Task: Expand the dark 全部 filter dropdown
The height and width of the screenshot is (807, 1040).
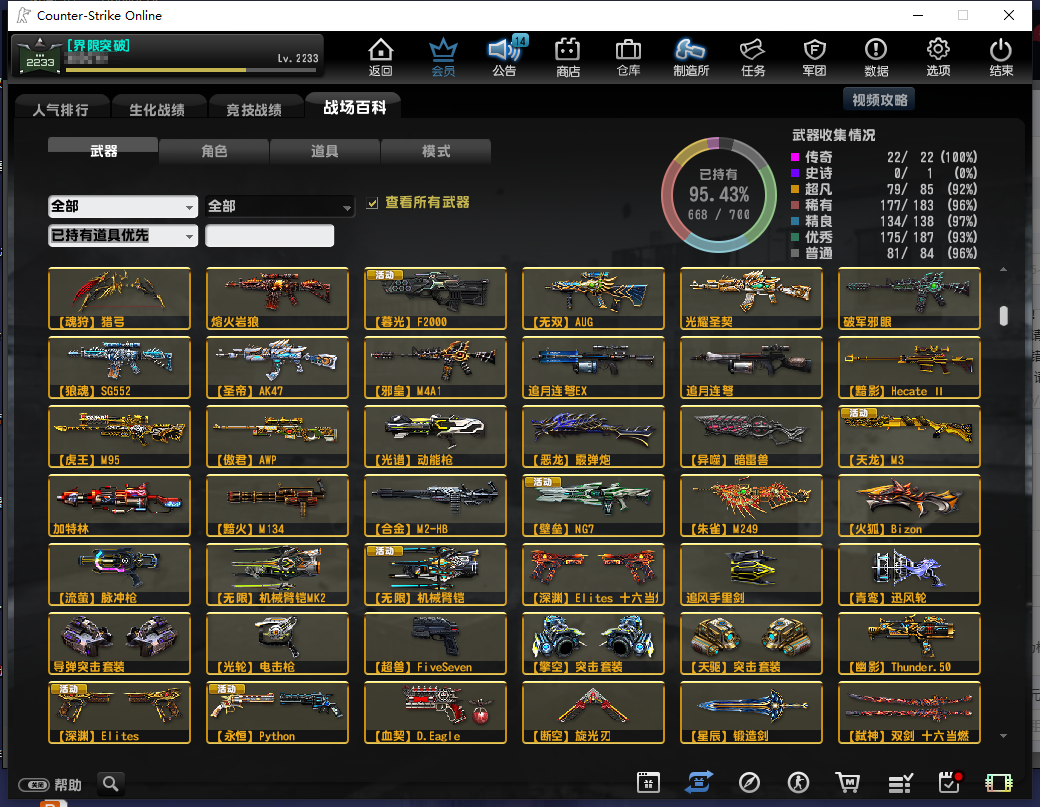Action: click(279, 207)
